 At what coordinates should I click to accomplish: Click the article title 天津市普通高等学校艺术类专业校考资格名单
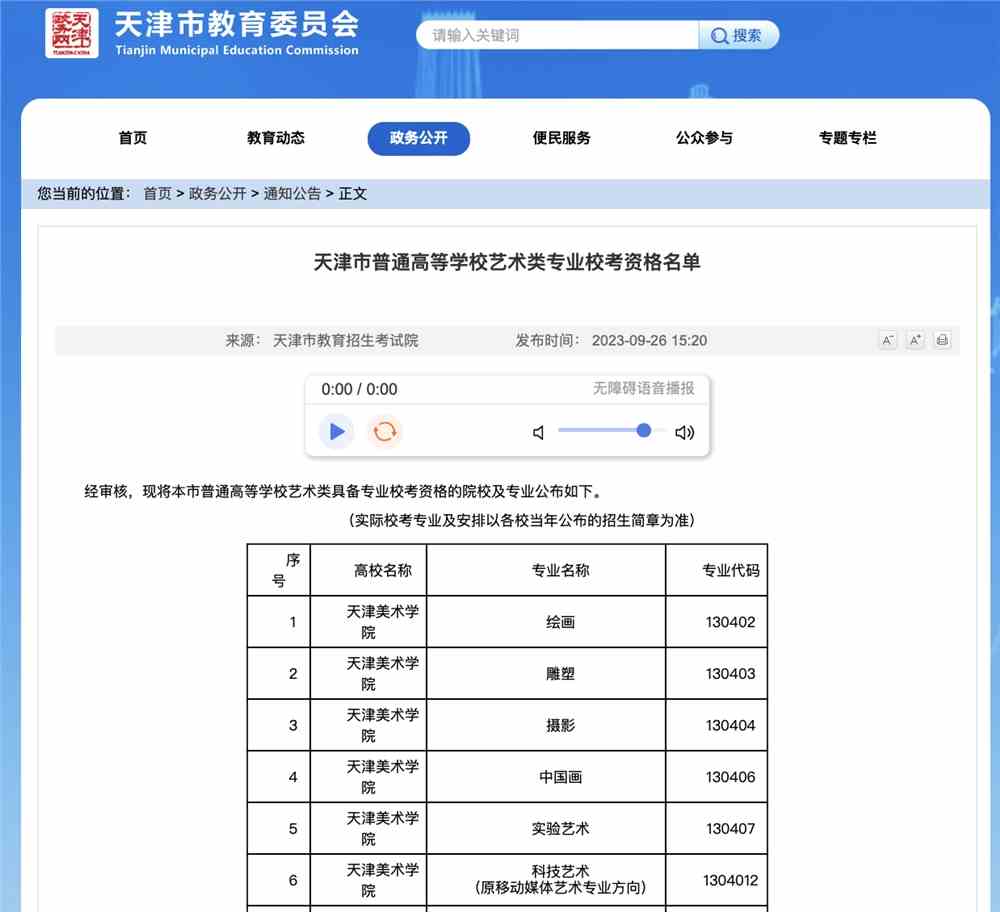point(507,262)
